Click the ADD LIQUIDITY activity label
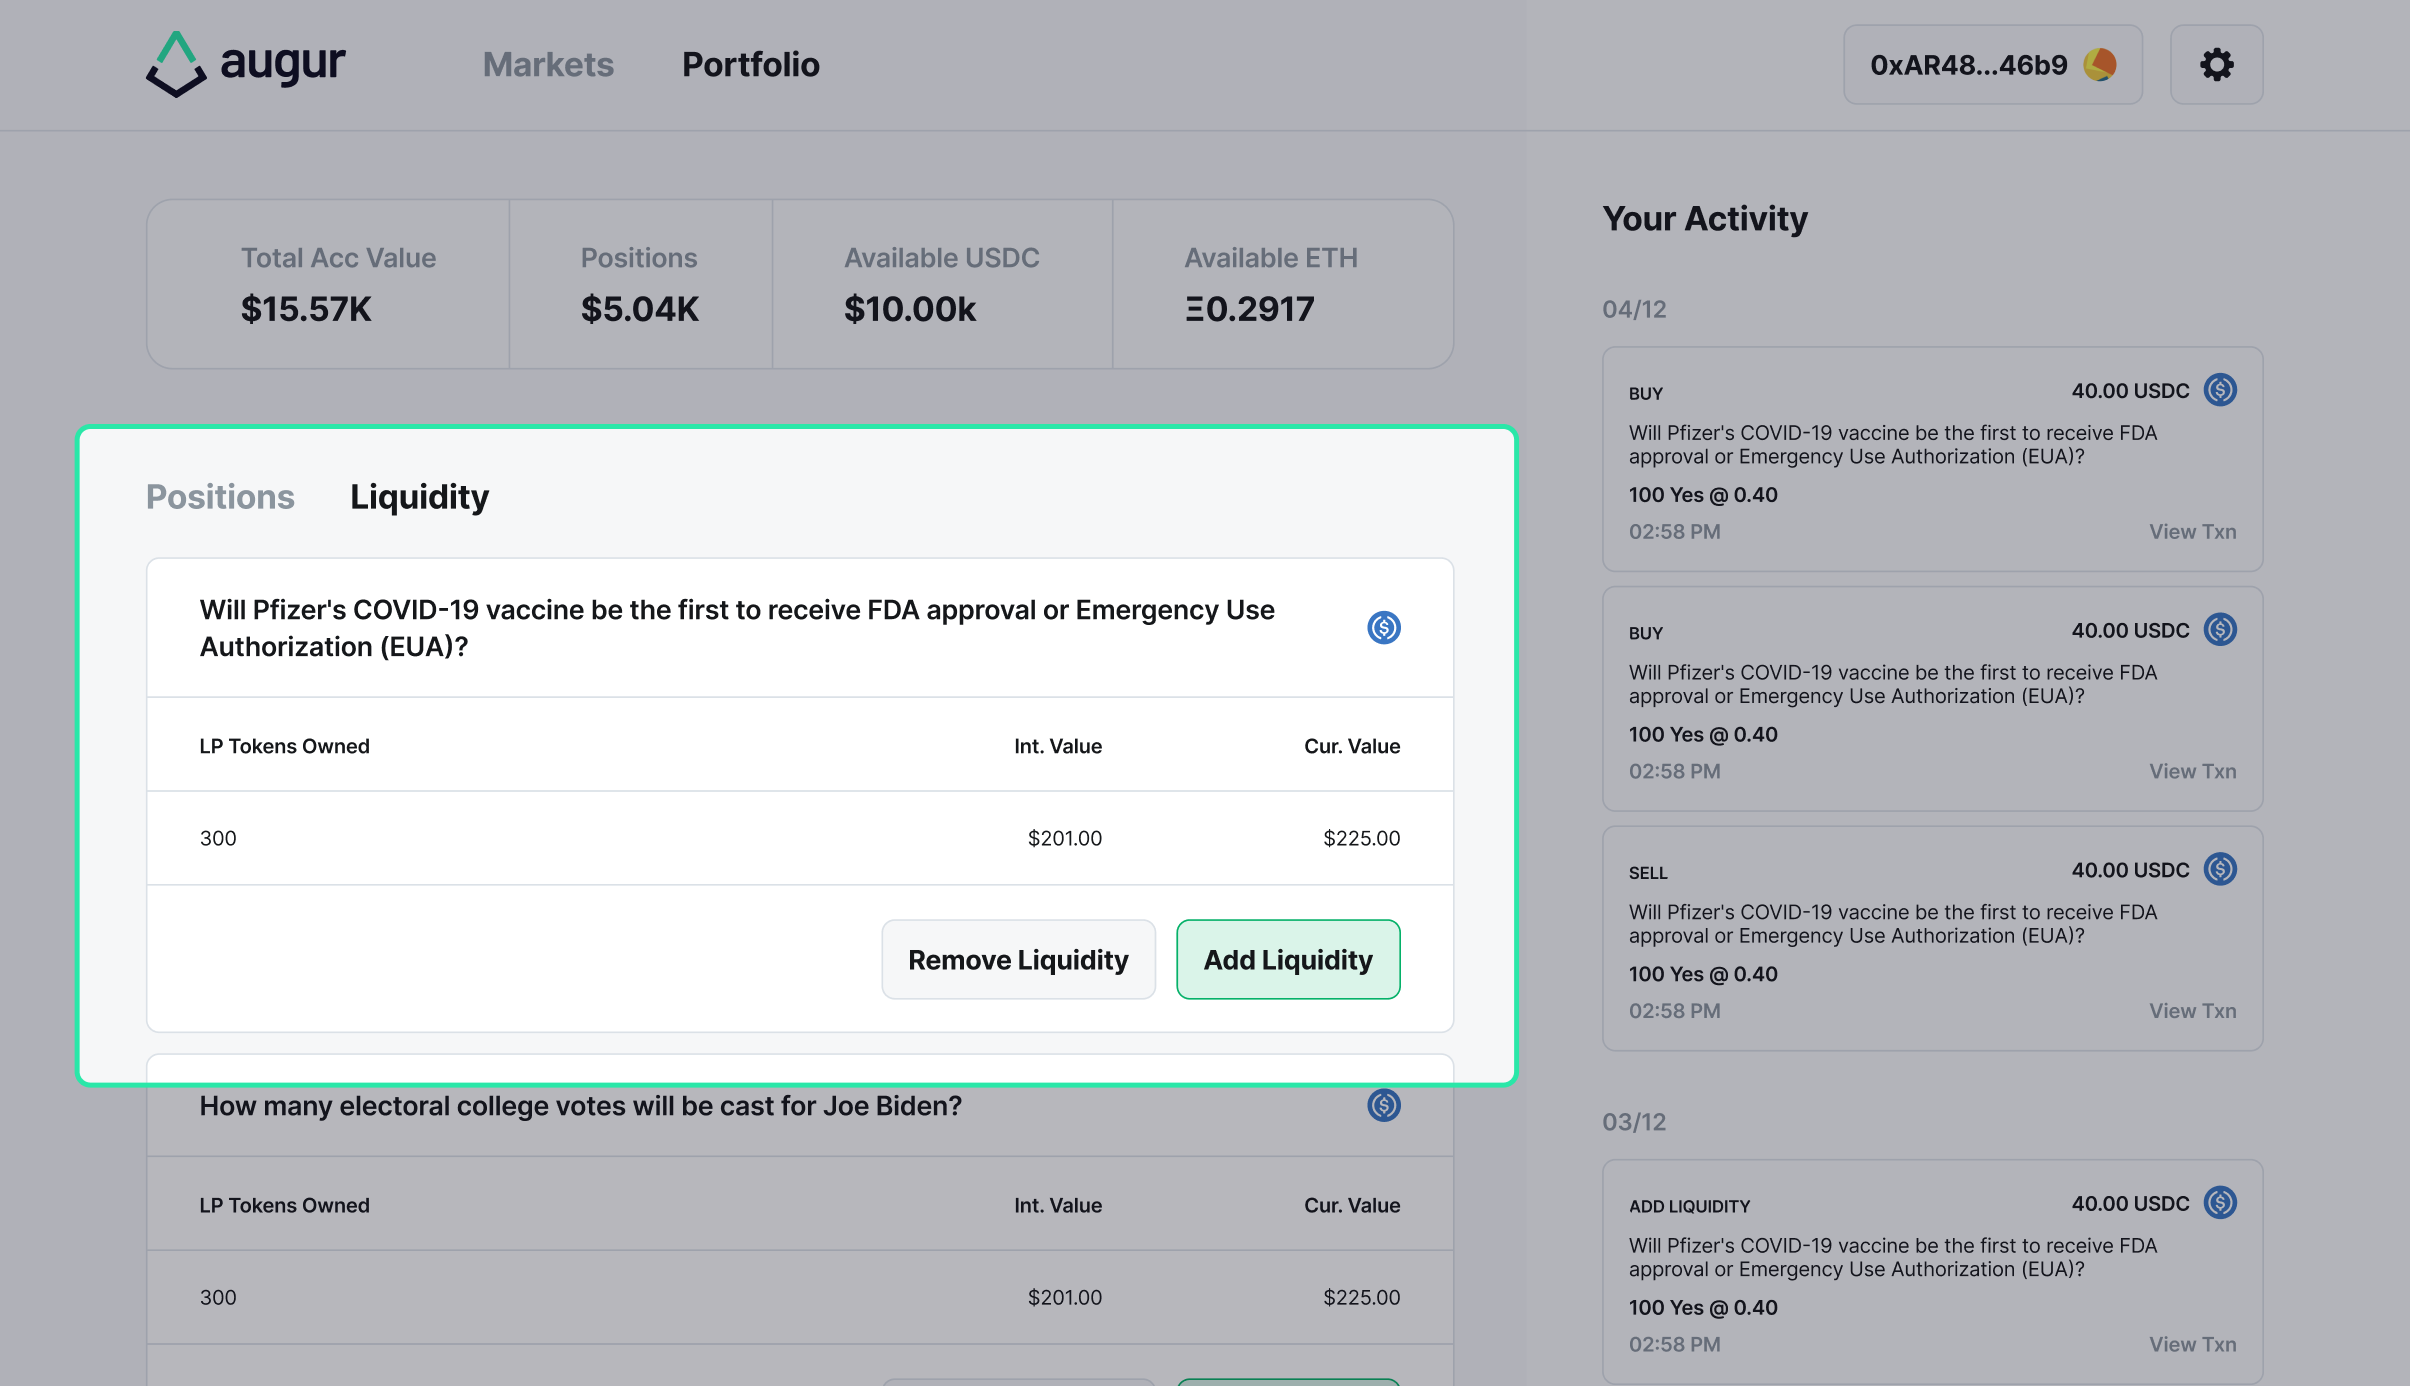 [x=1689, y=1206]
